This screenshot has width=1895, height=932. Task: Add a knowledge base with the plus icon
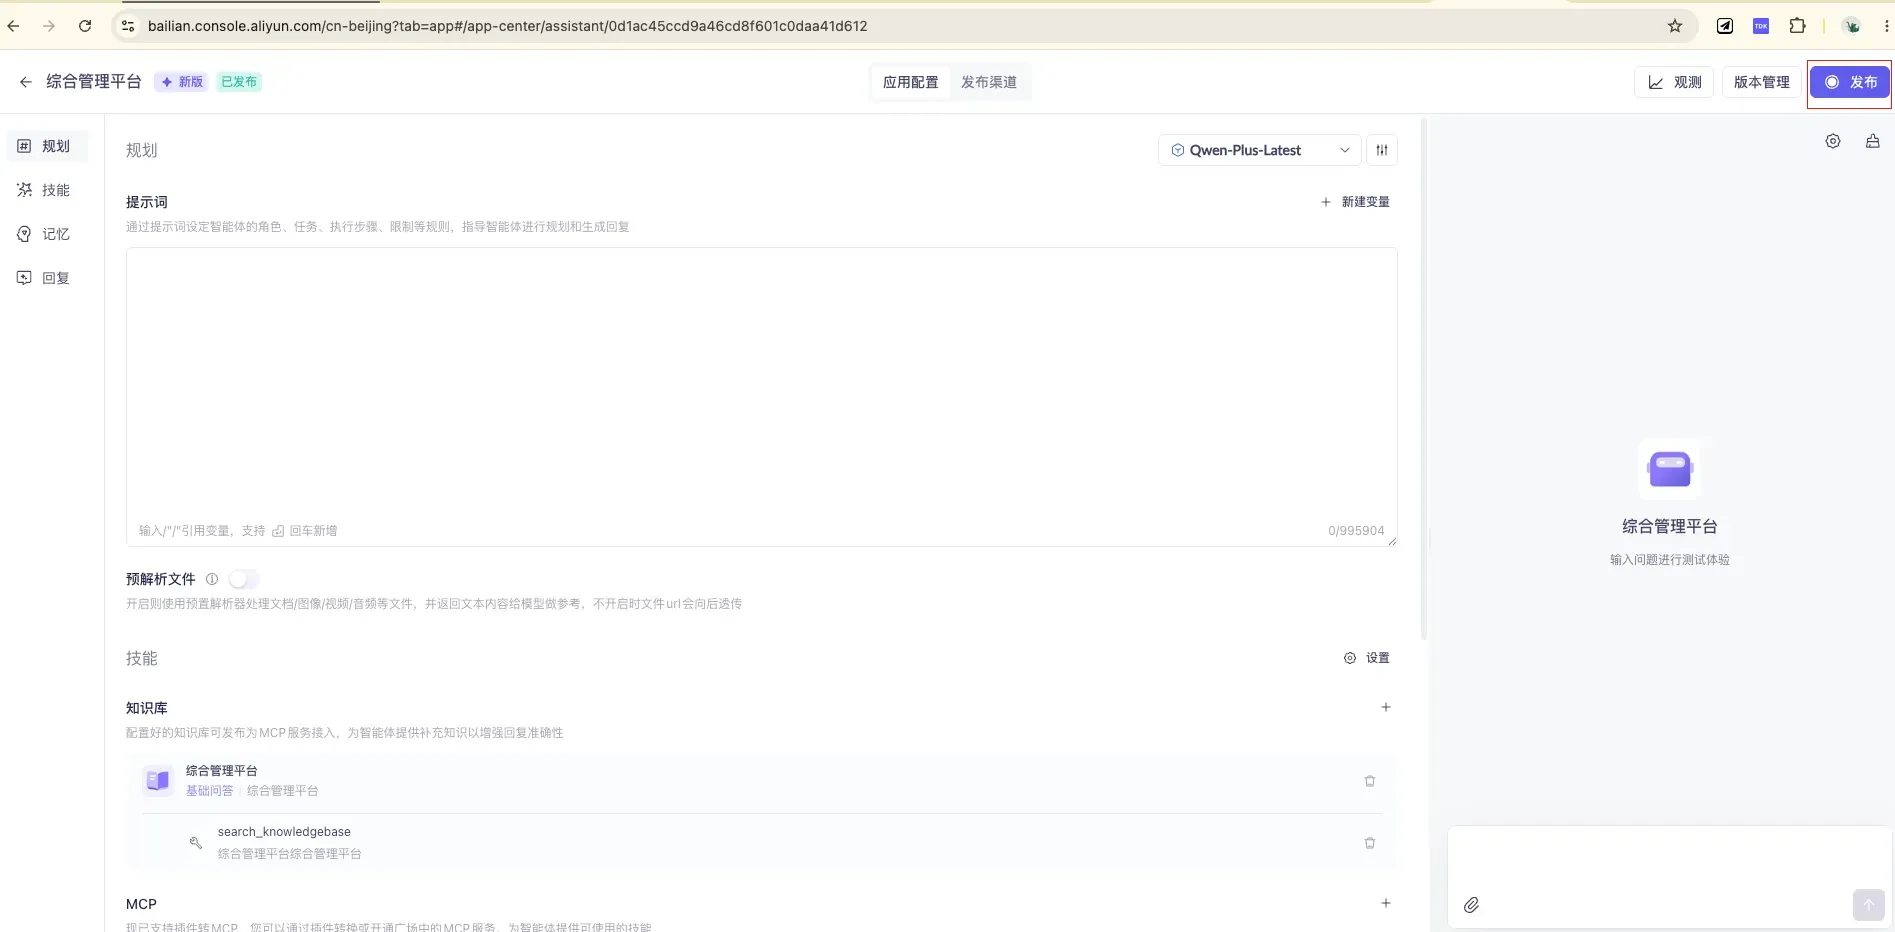point(1386,707)
